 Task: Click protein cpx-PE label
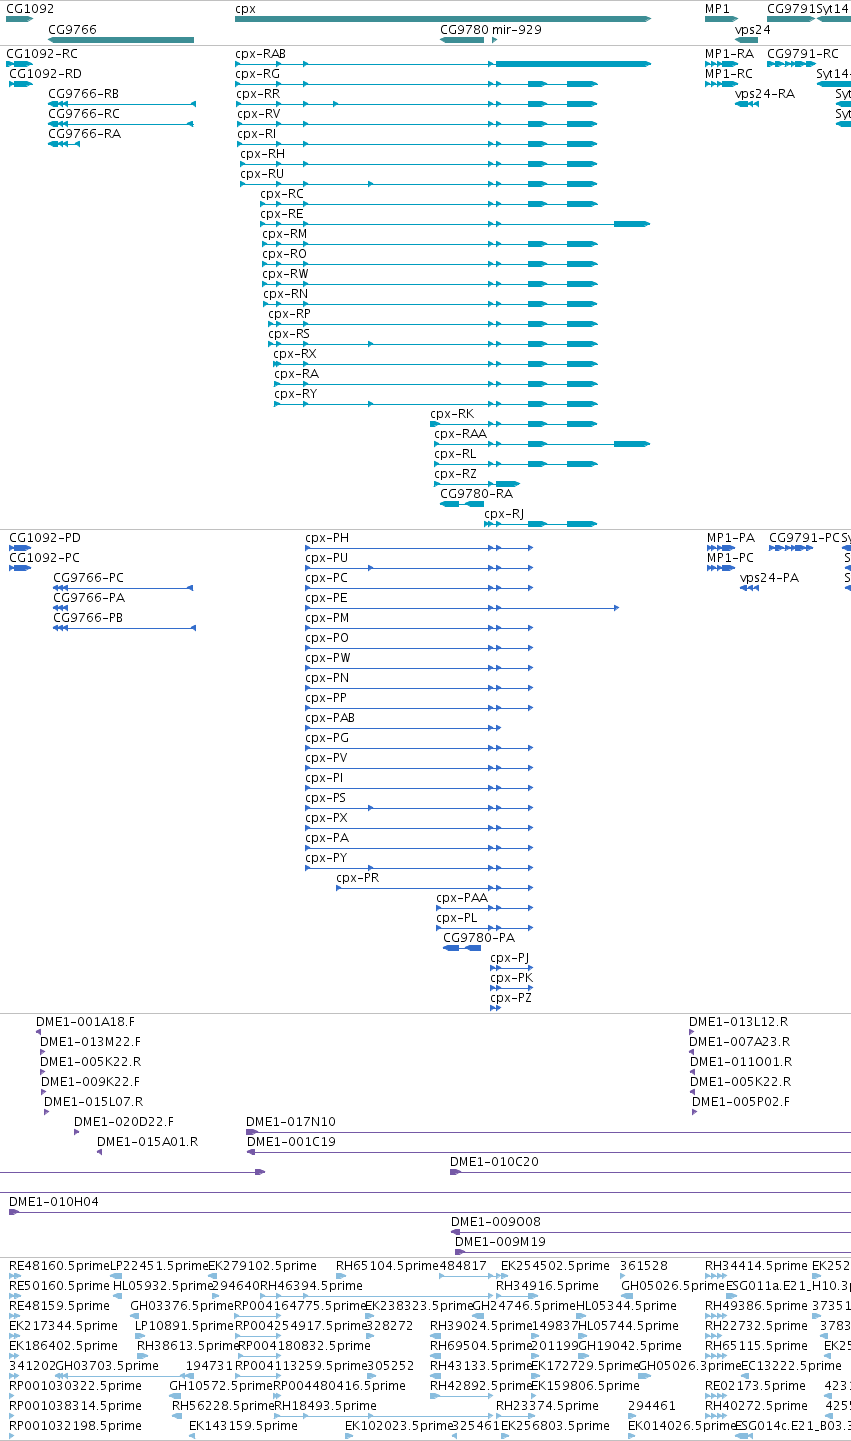pyautogui.click(x=326, y=598)
